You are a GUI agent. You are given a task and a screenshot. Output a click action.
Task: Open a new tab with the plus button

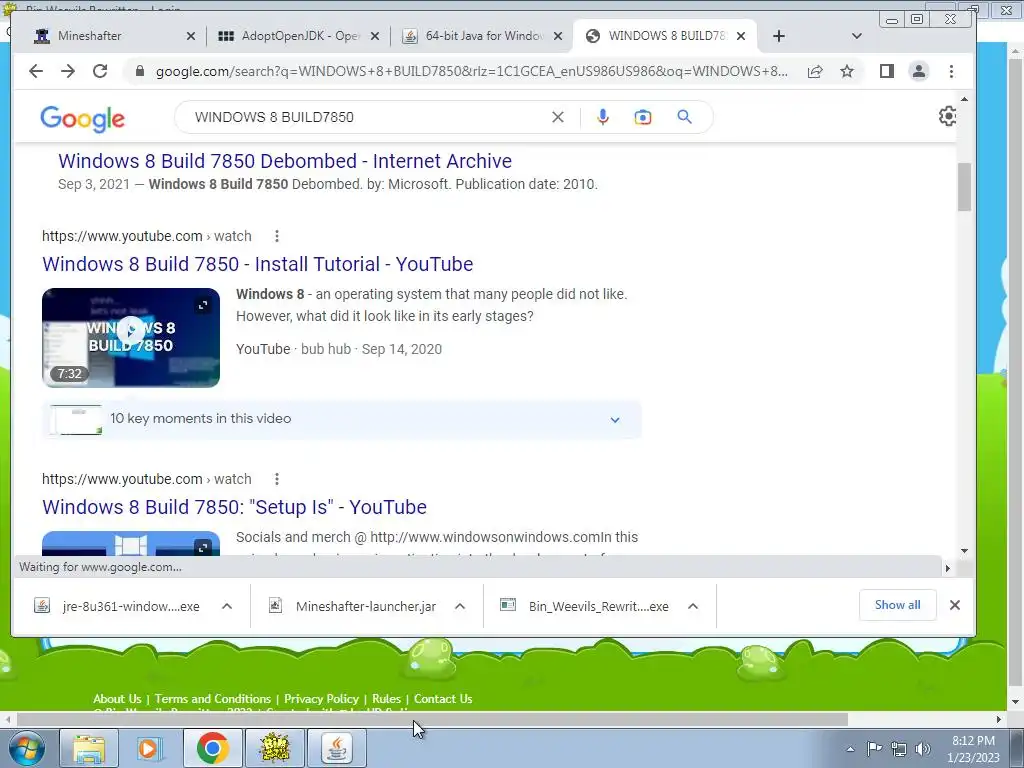(x=778, y=36)
